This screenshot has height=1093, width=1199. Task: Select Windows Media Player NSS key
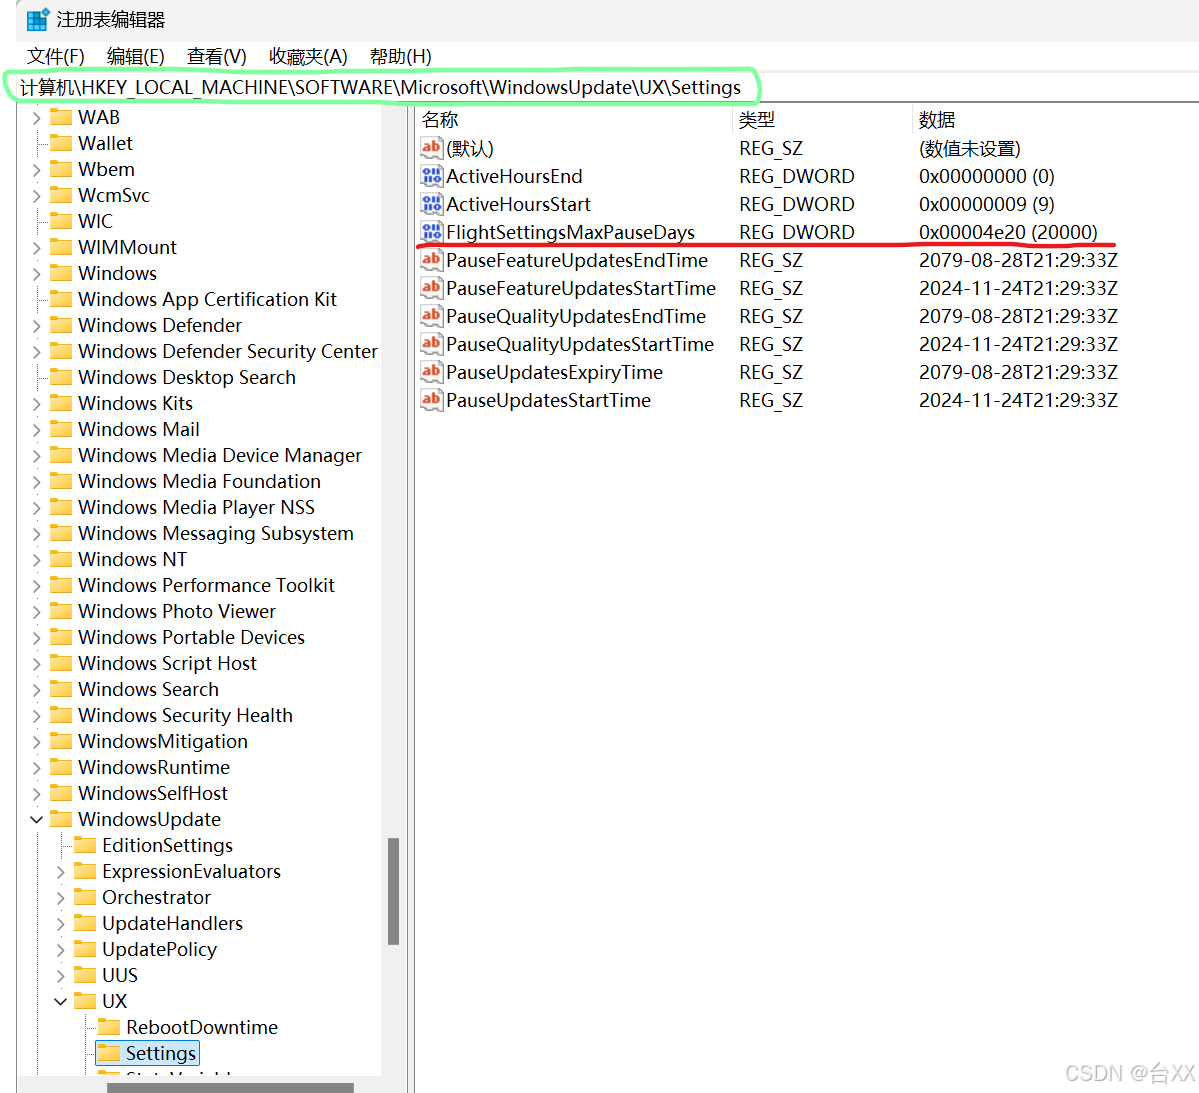click(196, 507)
